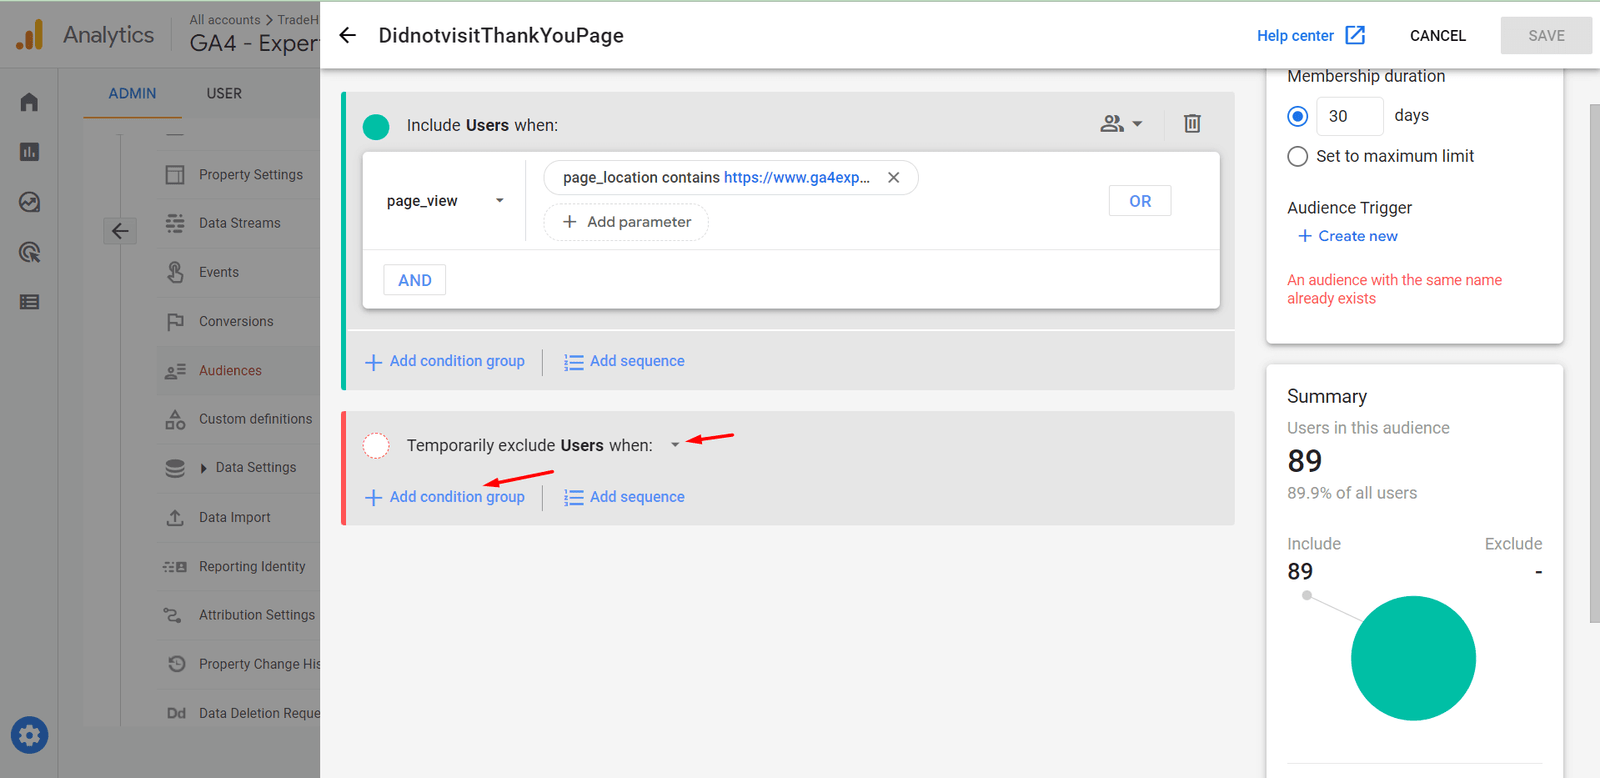Click the Property Change History icon
This screenshot has height=778, width=1600.
pos(176,664)
